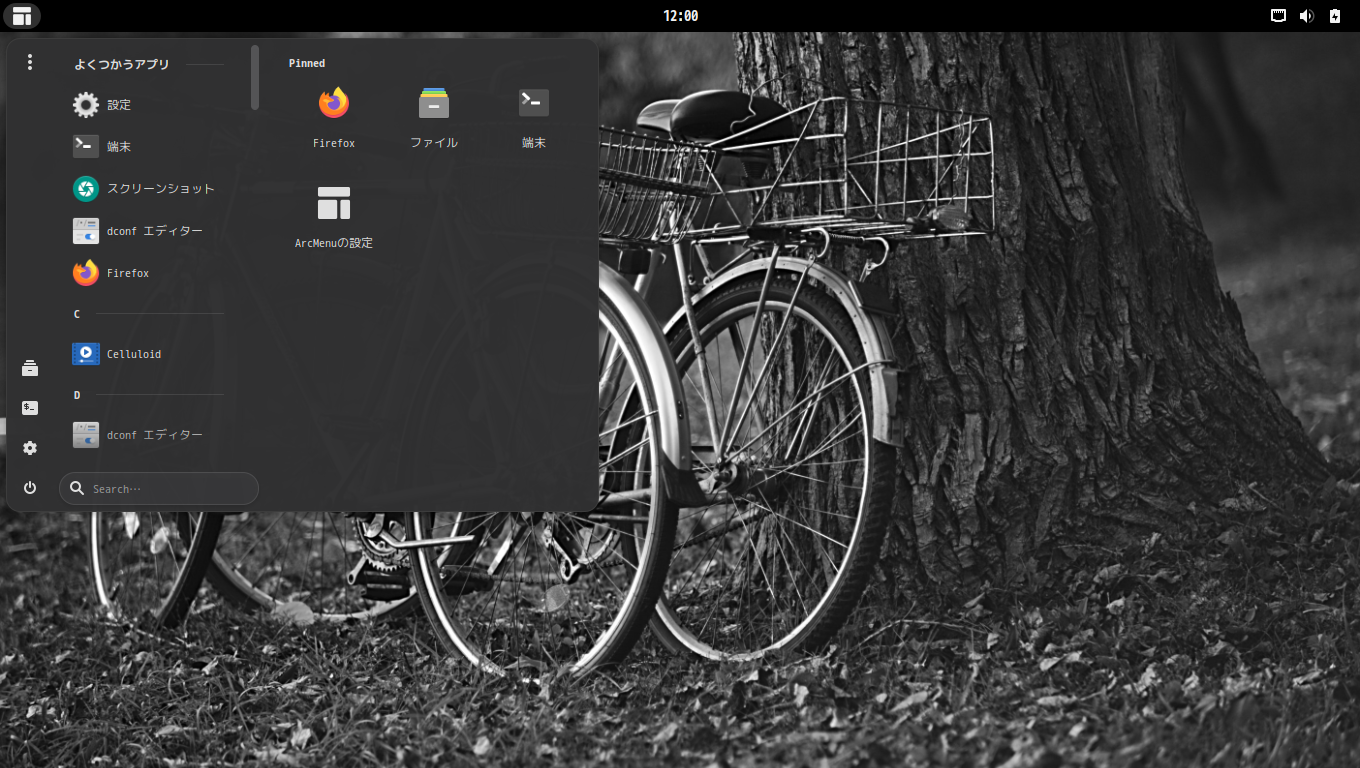Select the 設定 text entry
Screen dimensions: 1360x768
[119, 105]
